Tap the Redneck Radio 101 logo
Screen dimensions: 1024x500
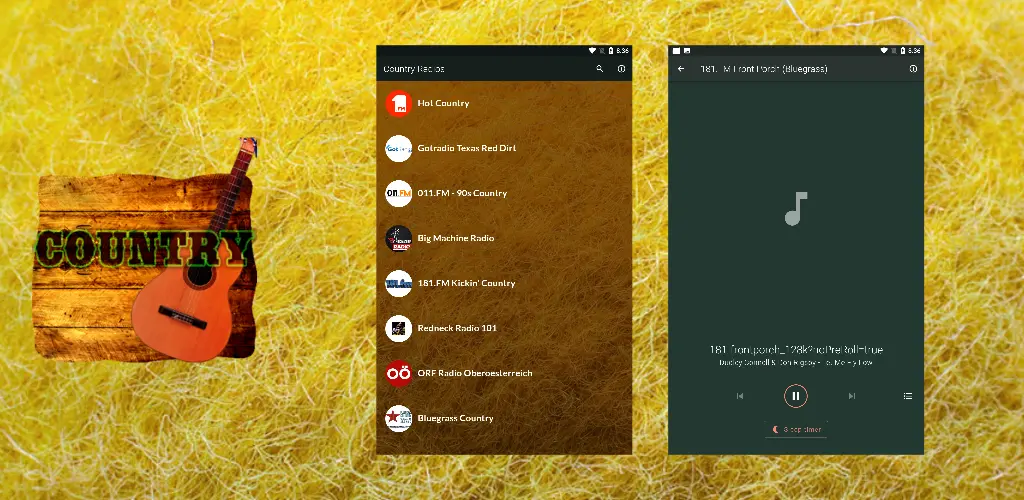coord(398,328)
